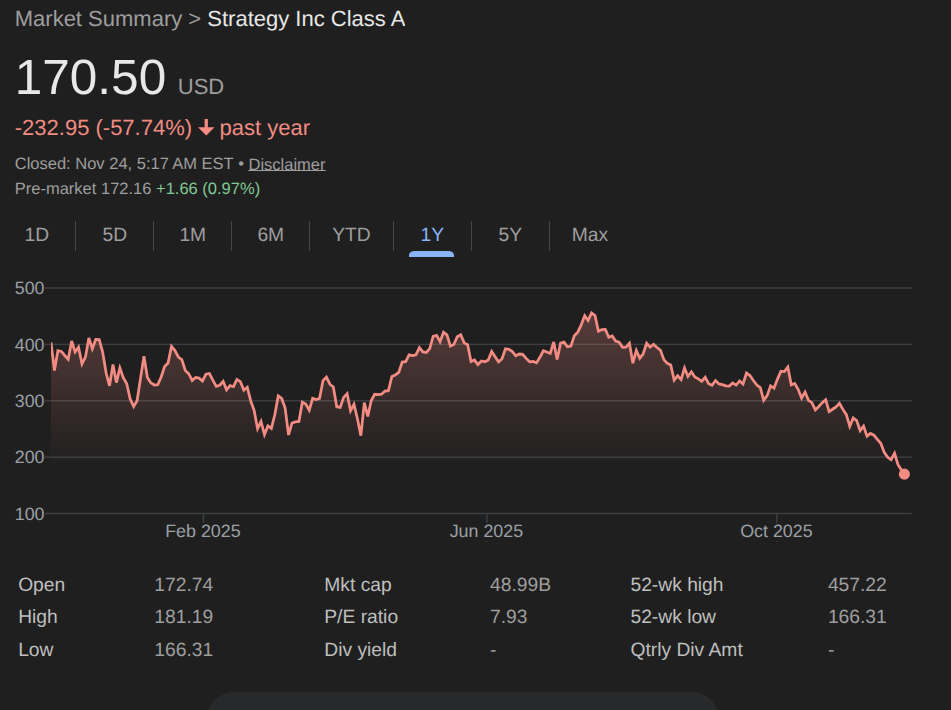The image size is (951, 710).
Task: Click the red down arrow icon
Action: point(206,128)
